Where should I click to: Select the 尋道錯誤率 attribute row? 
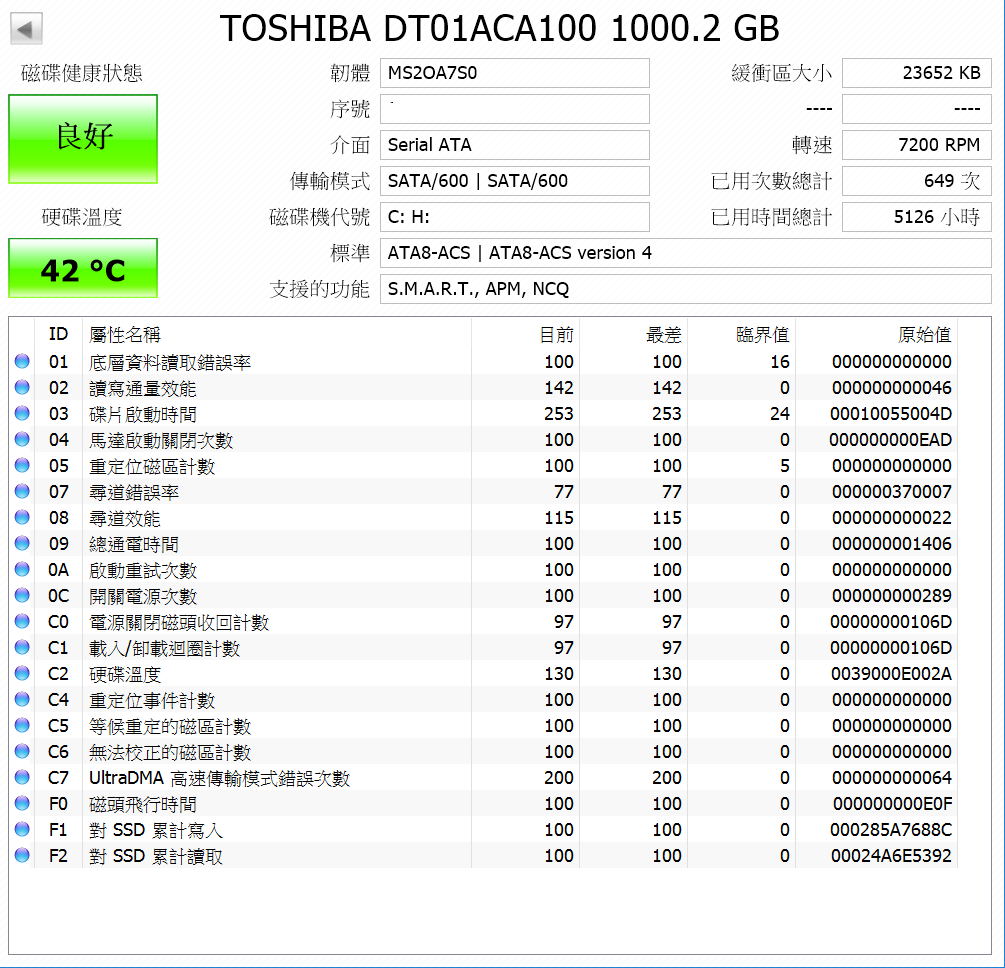click(484, 491)
